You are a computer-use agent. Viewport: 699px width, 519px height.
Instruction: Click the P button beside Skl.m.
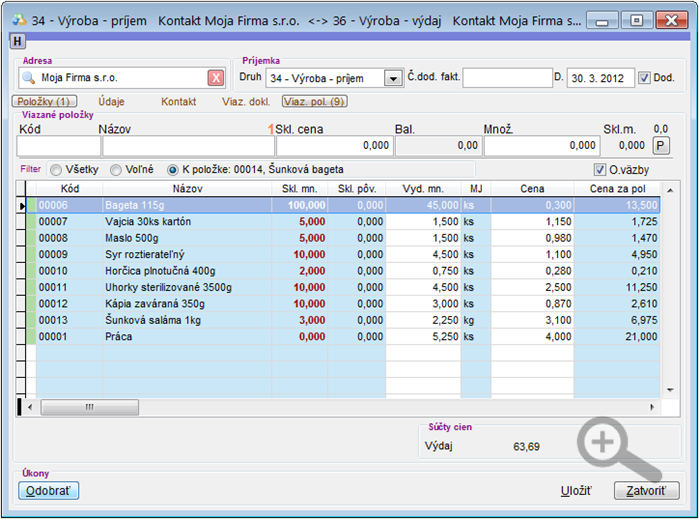(x=661, y=145)
